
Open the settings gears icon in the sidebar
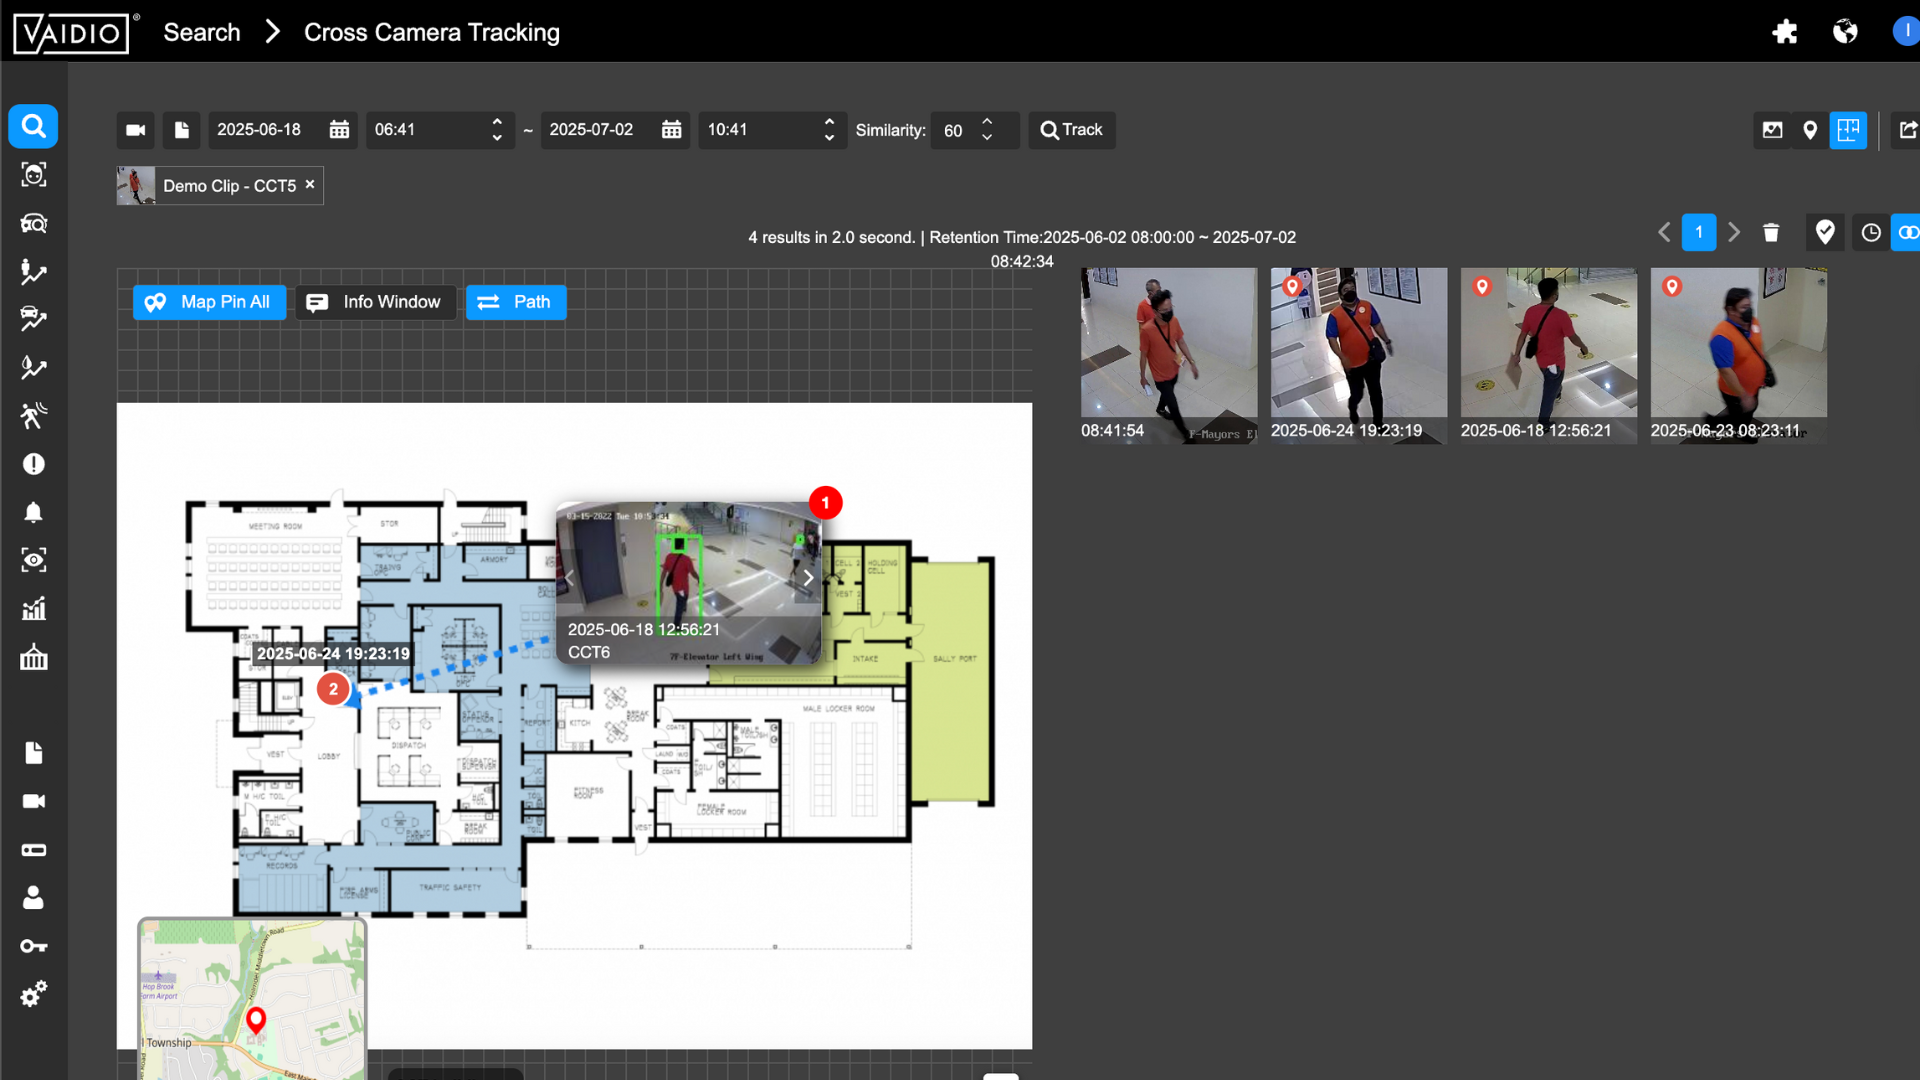click(x=33, y=994)
